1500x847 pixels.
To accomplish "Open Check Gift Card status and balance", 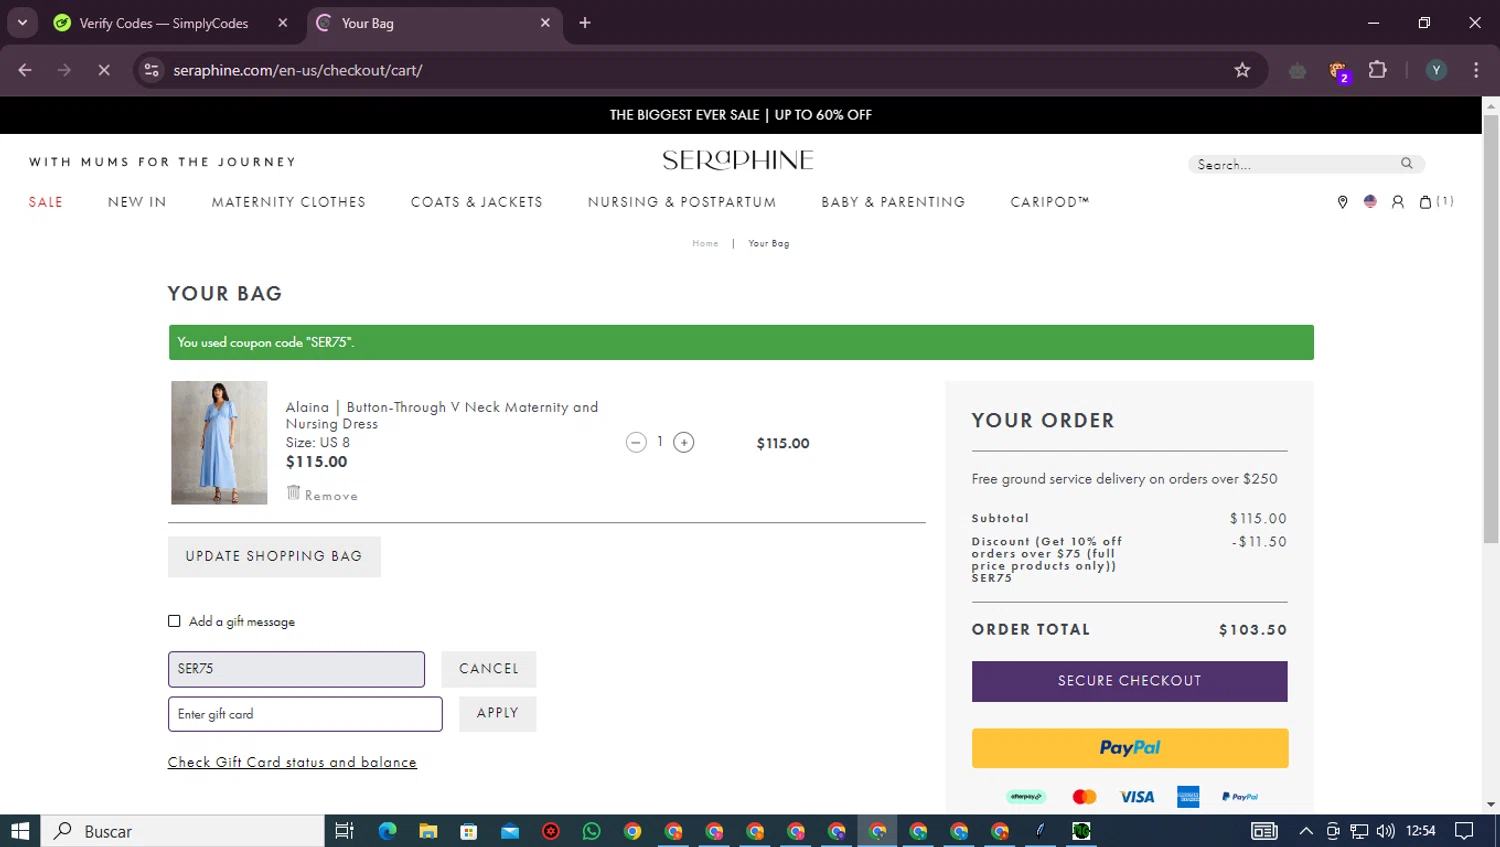I will [x=292, y=762].
